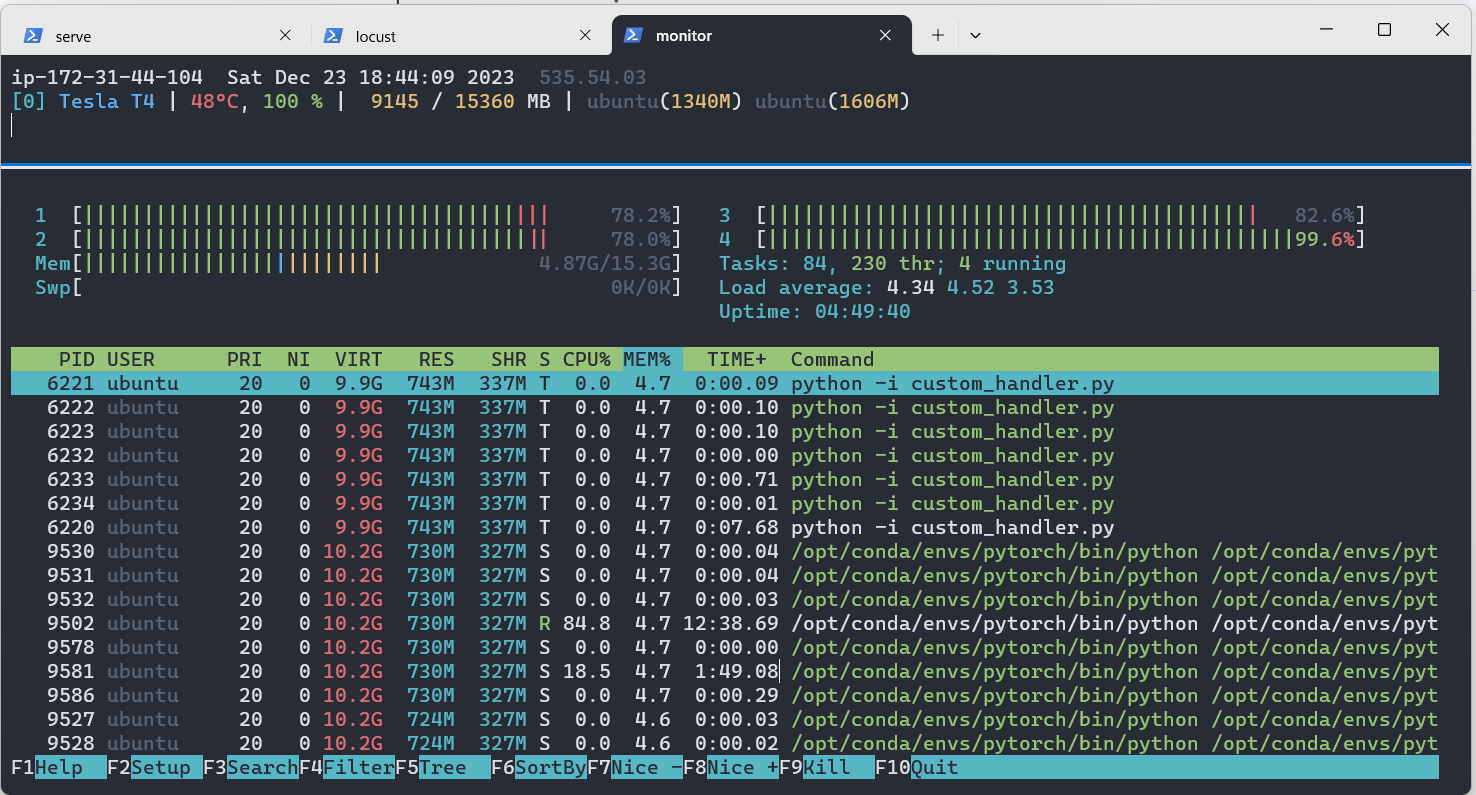The width and height of the screenshot is (1476, 795).
Task: Sort by VIRT column header
Action: coord(359,359)
